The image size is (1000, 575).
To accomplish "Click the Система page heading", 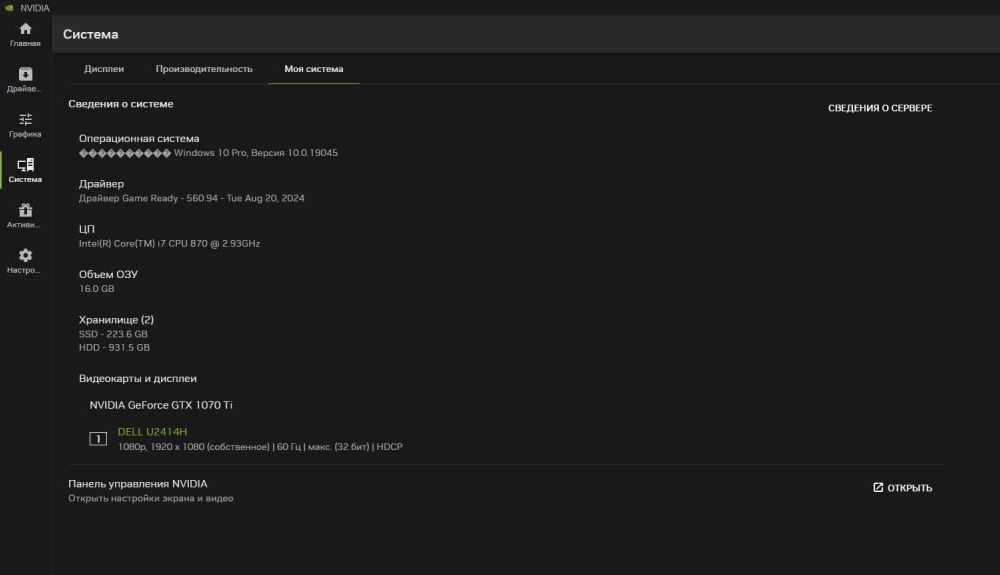I will pos(91,34).
